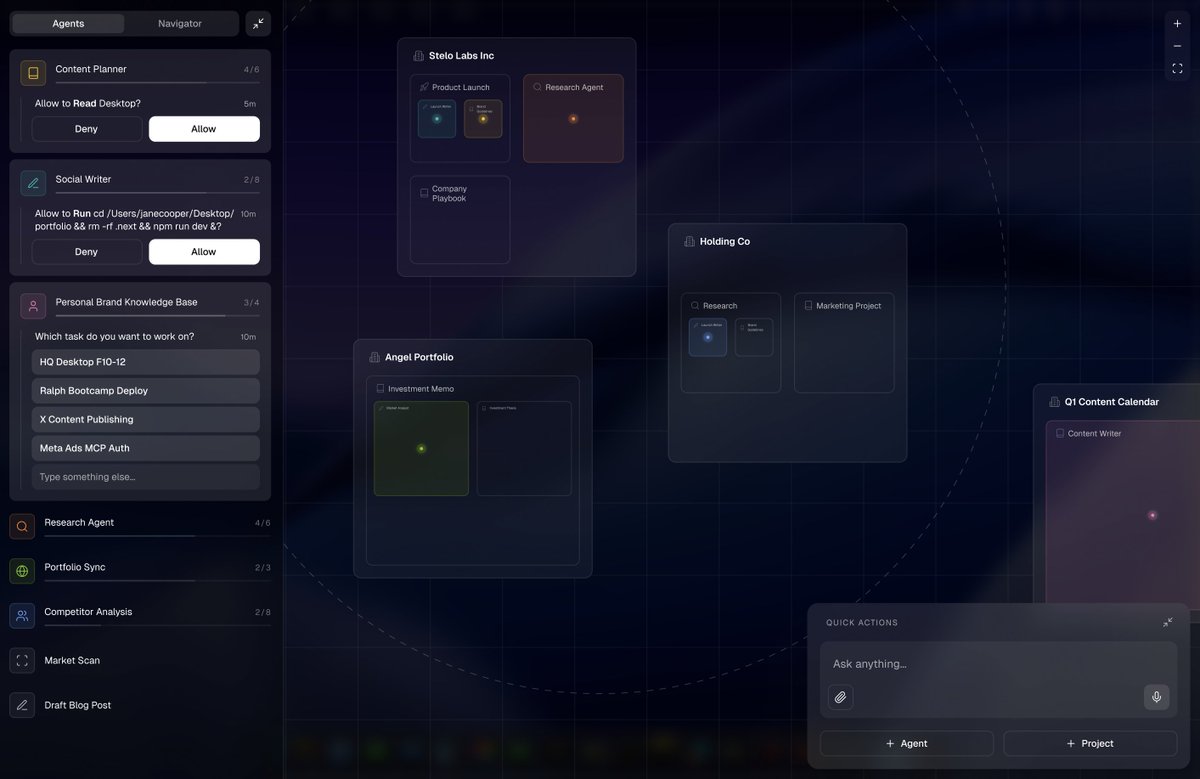
Task: Select Portfolio Sync row label
Action: point(75,567)
